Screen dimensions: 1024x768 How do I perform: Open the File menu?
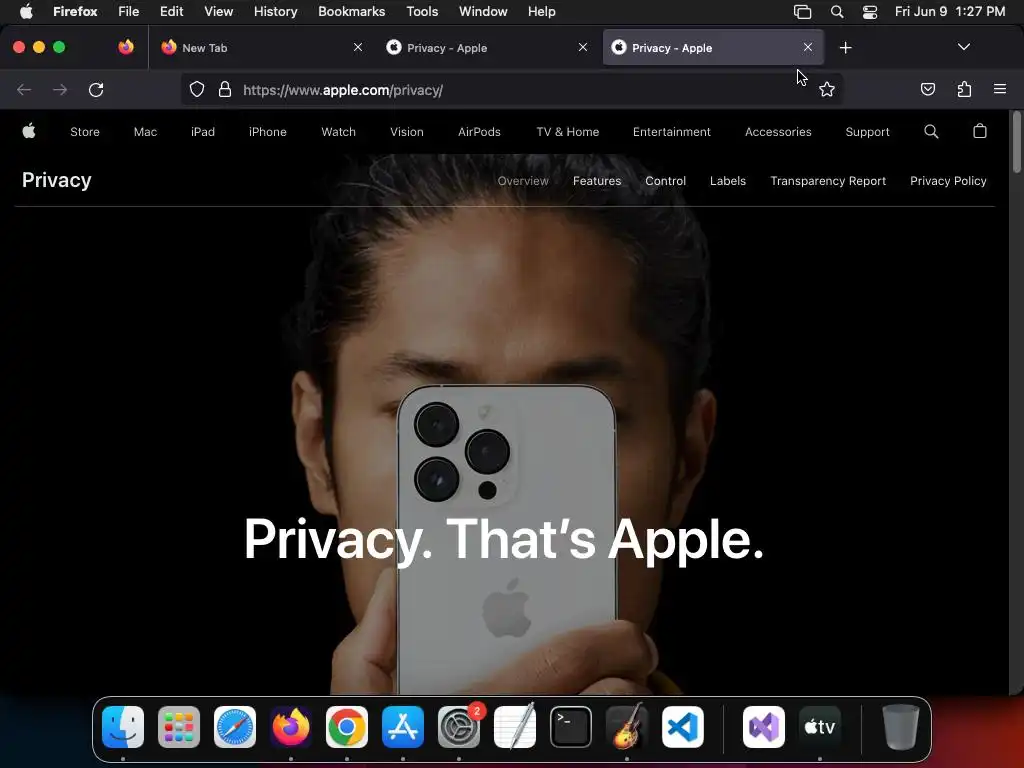click(x=129, y=12)
